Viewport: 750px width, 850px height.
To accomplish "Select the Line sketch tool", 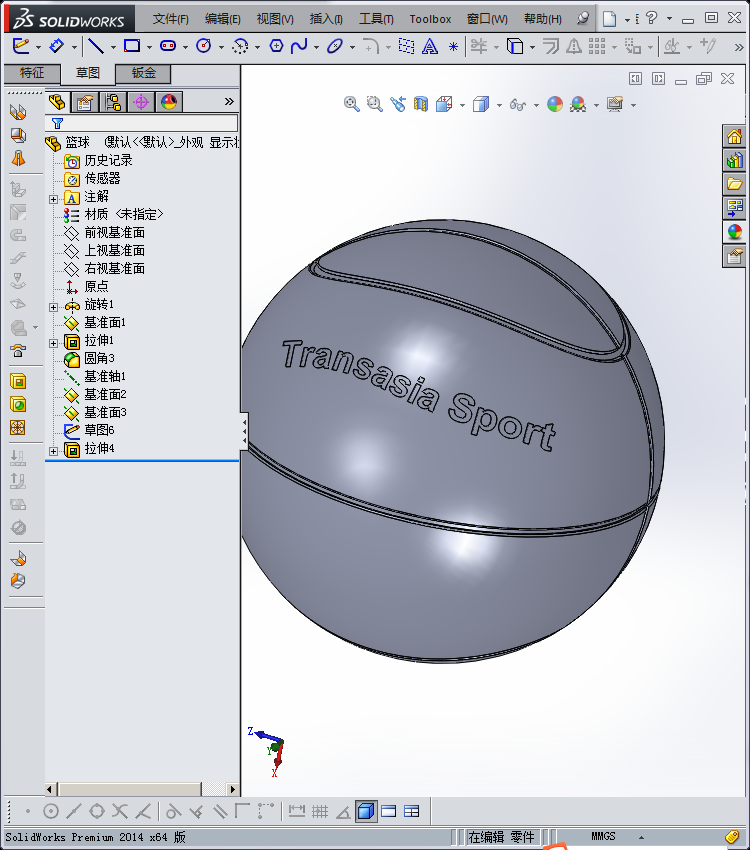I will click(x=96, y=46).
